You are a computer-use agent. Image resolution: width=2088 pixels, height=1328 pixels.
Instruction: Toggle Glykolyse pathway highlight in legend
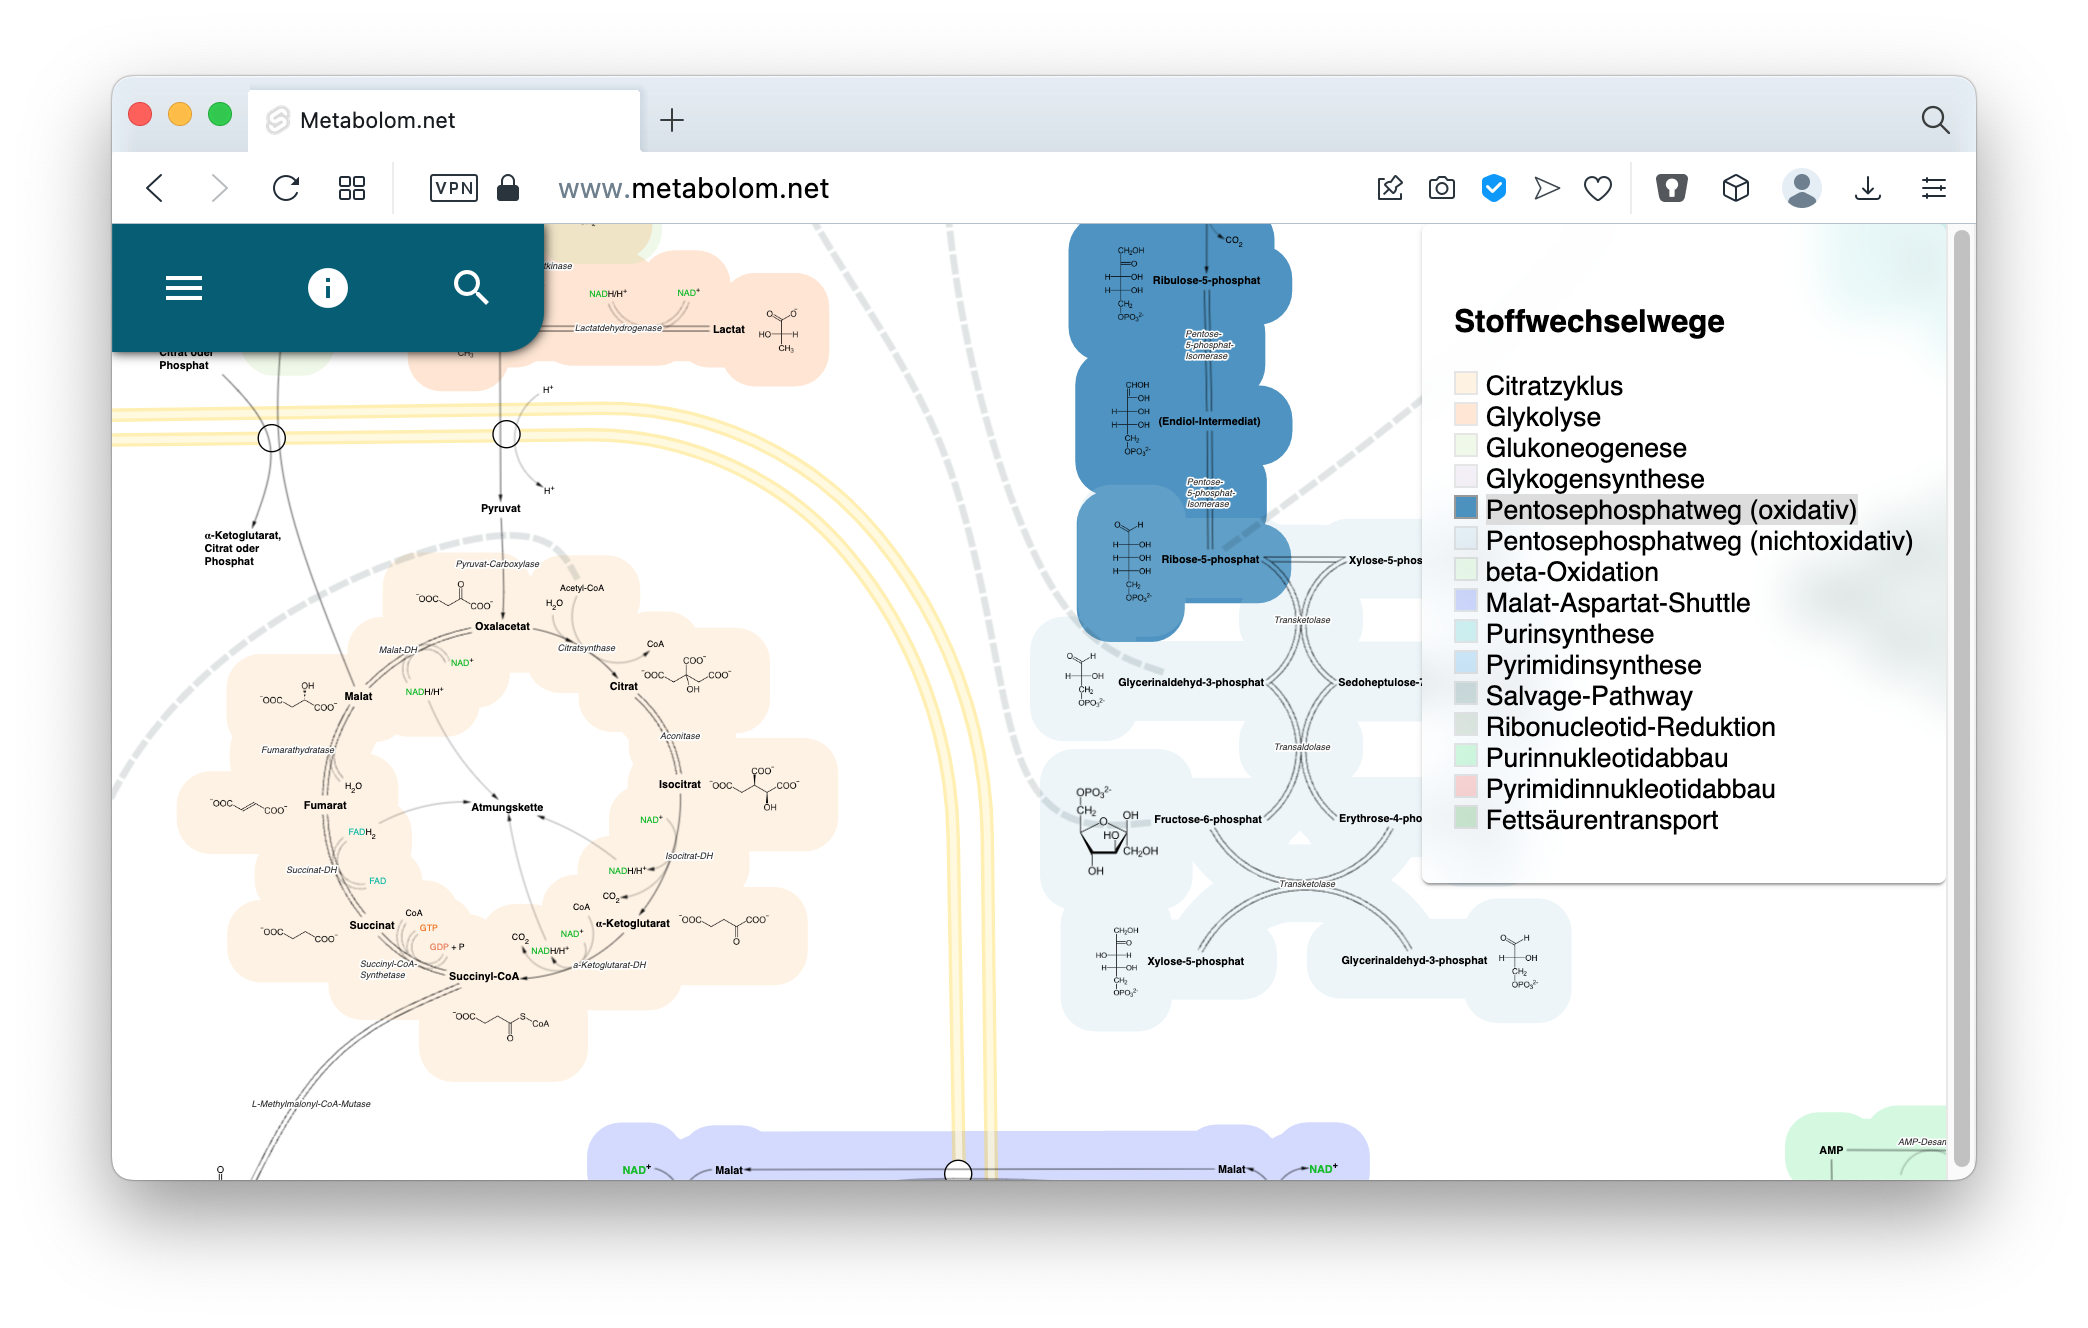1542,417
